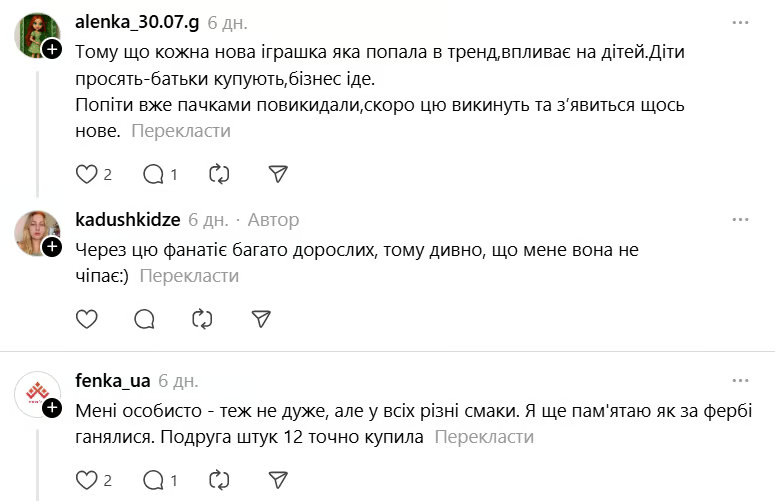Repost kadushkidze's reply
Image resolution: width=775 pixels, height=501 pixels.
point(202,319)
